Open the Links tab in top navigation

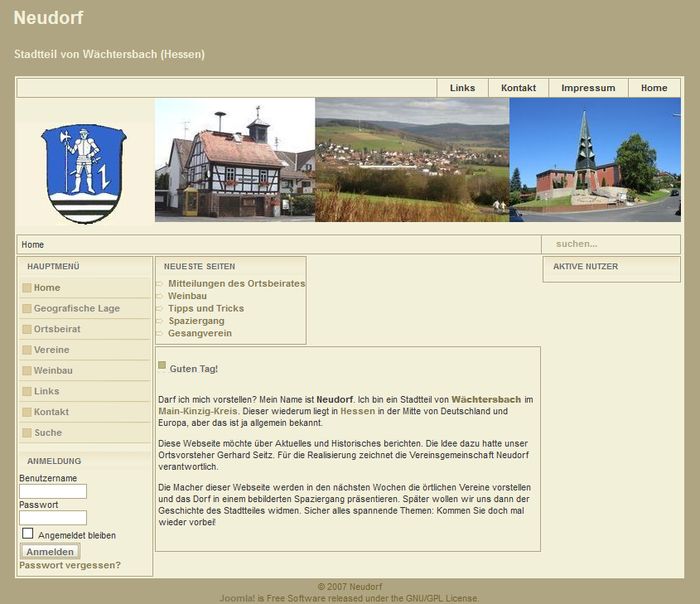(462, 88)
